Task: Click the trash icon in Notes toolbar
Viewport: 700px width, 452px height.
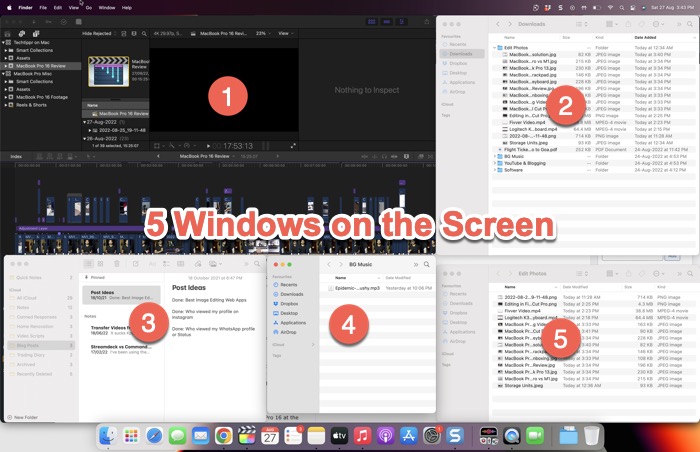Action: pos(117,264)
